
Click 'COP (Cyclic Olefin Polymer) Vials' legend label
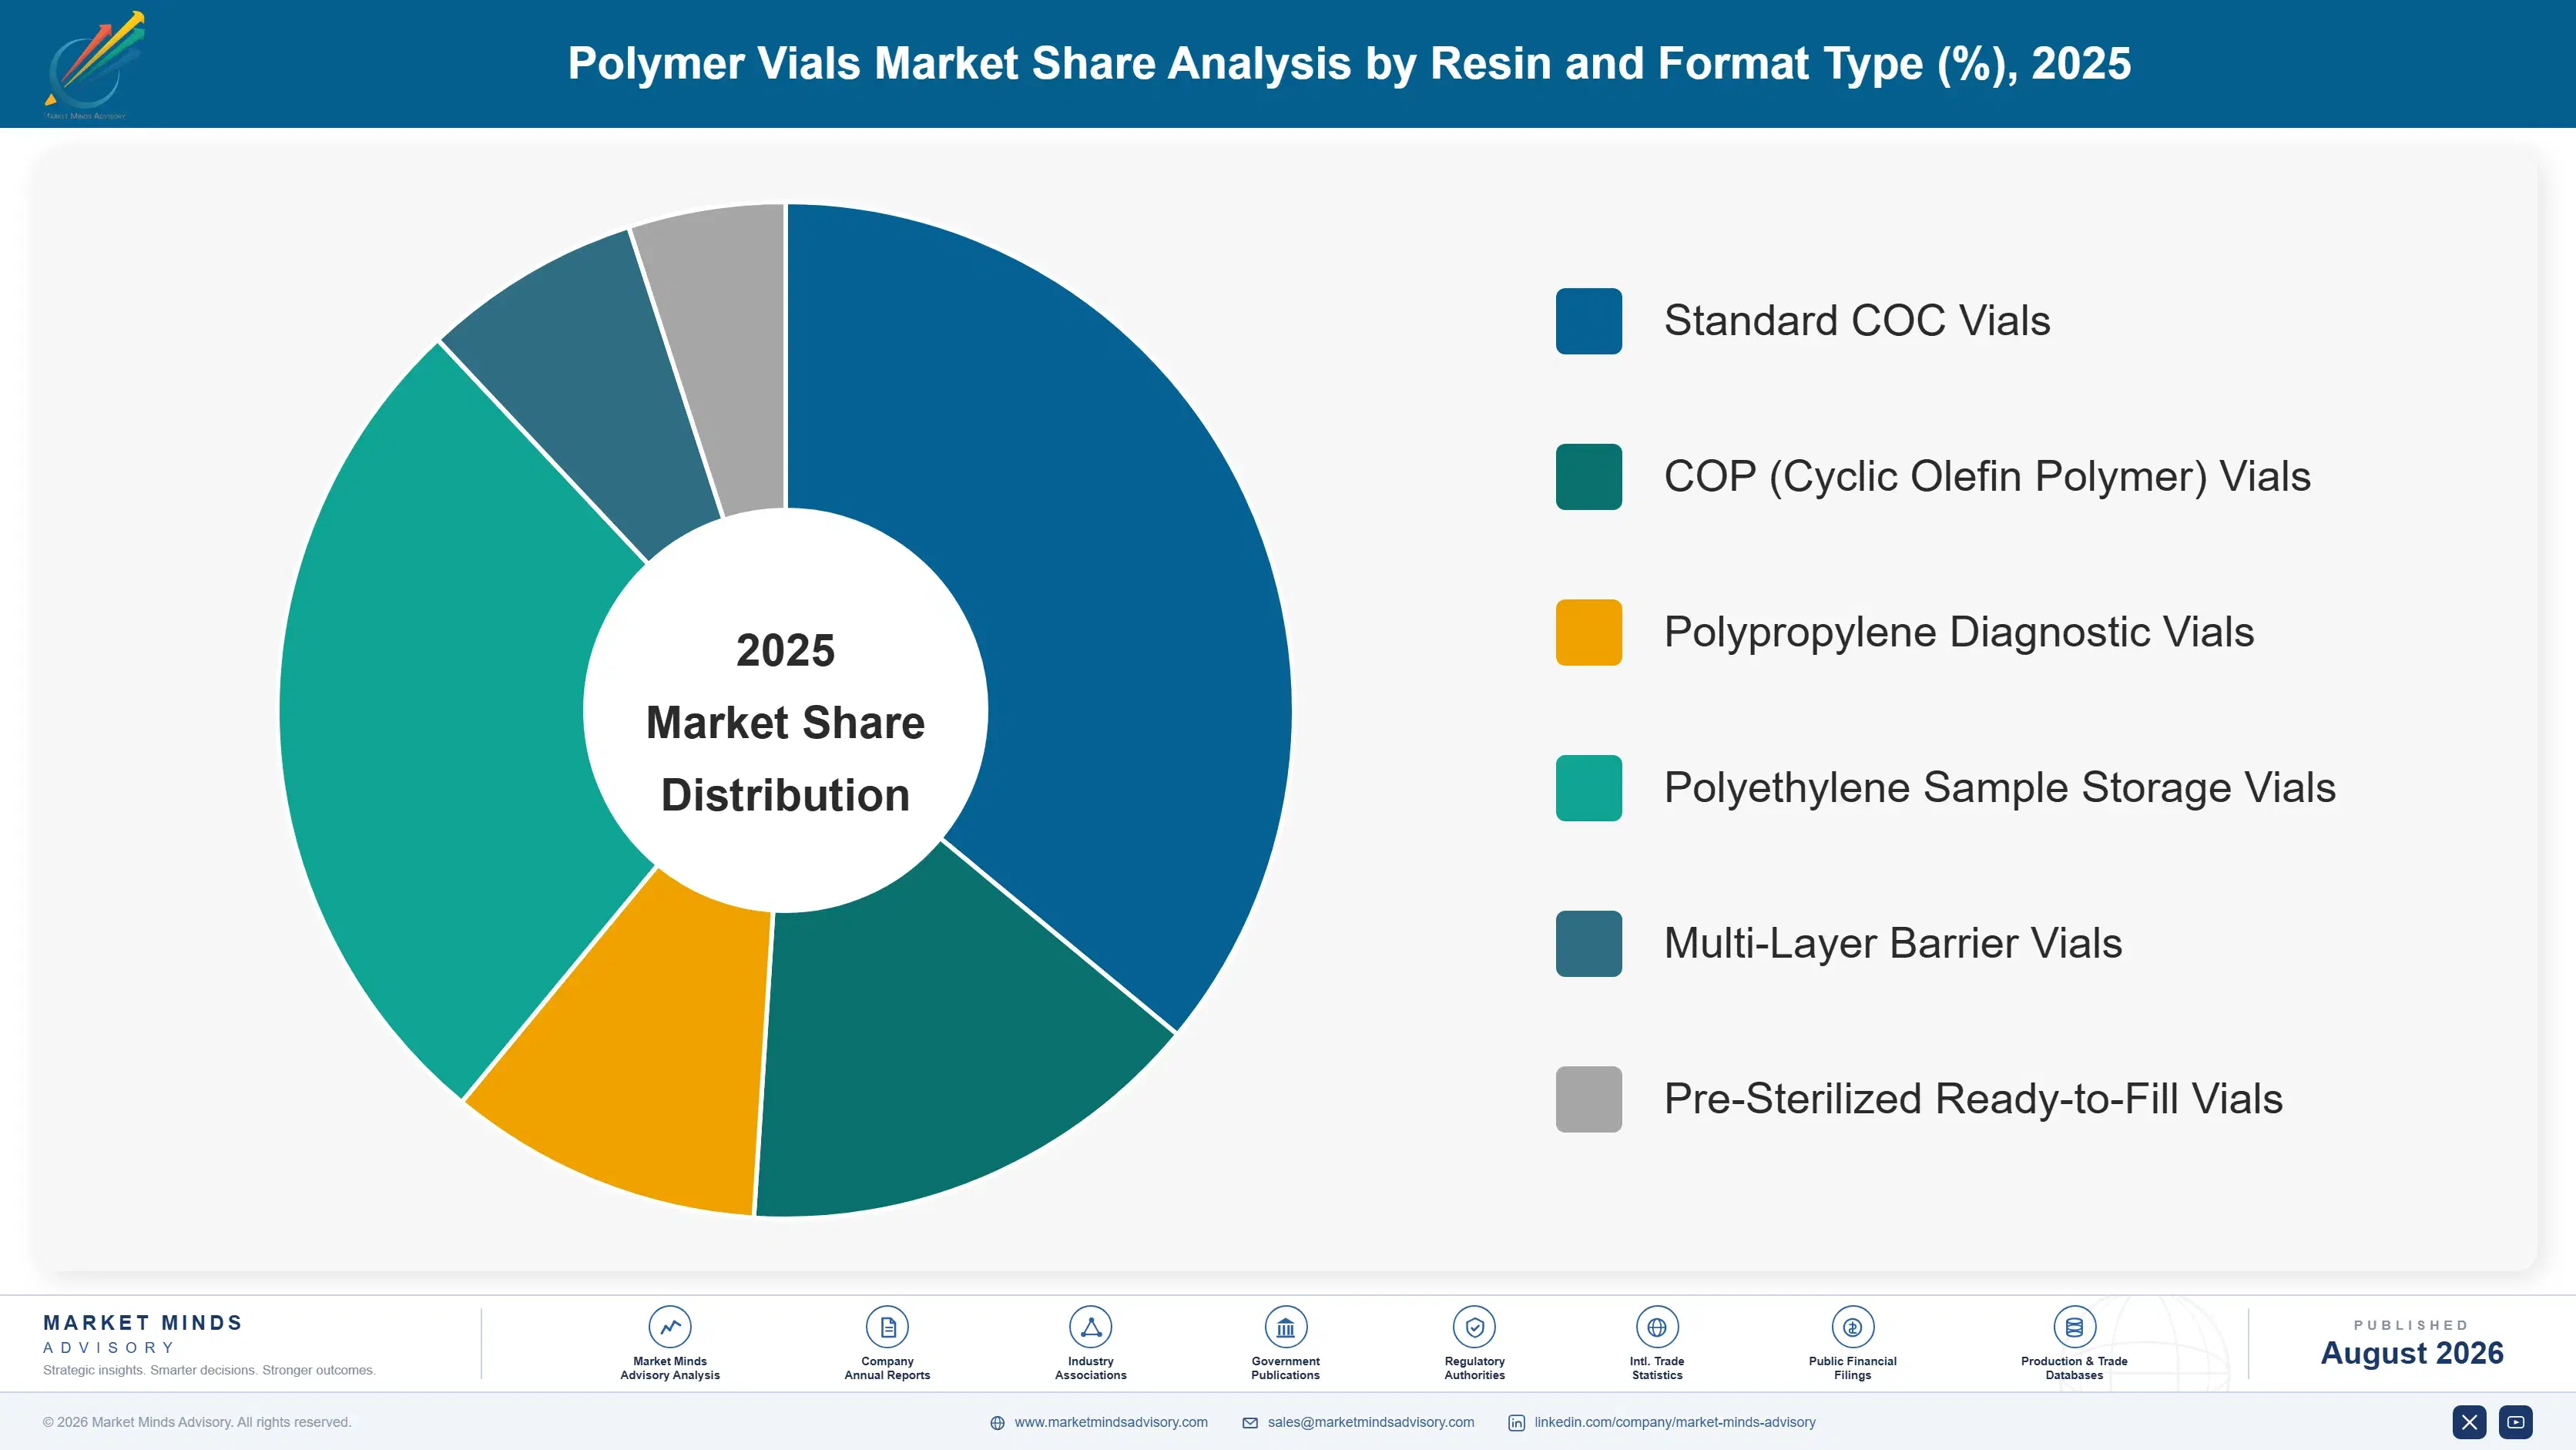(x=1987, y=477)
